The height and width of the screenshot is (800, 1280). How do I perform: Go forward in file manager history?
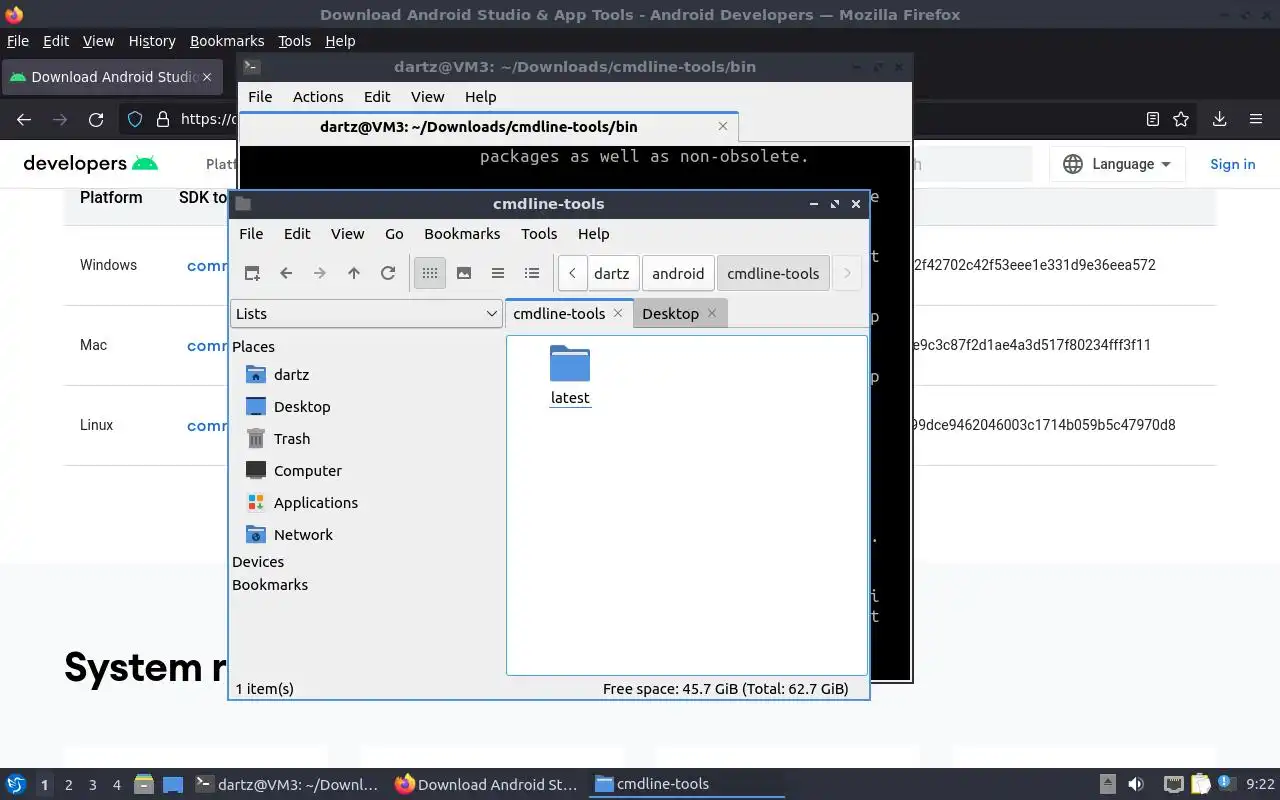tap(320, 273)
